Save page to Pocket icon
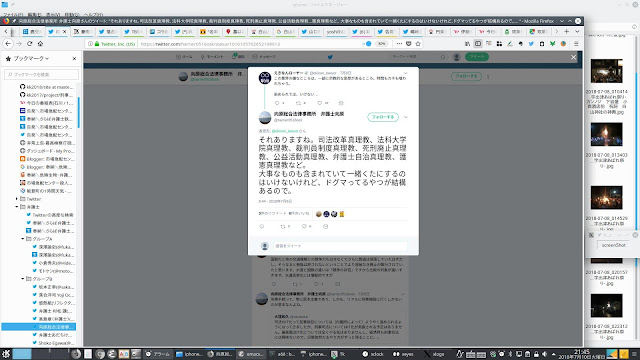640x360 pixels. tap(409, 44)
